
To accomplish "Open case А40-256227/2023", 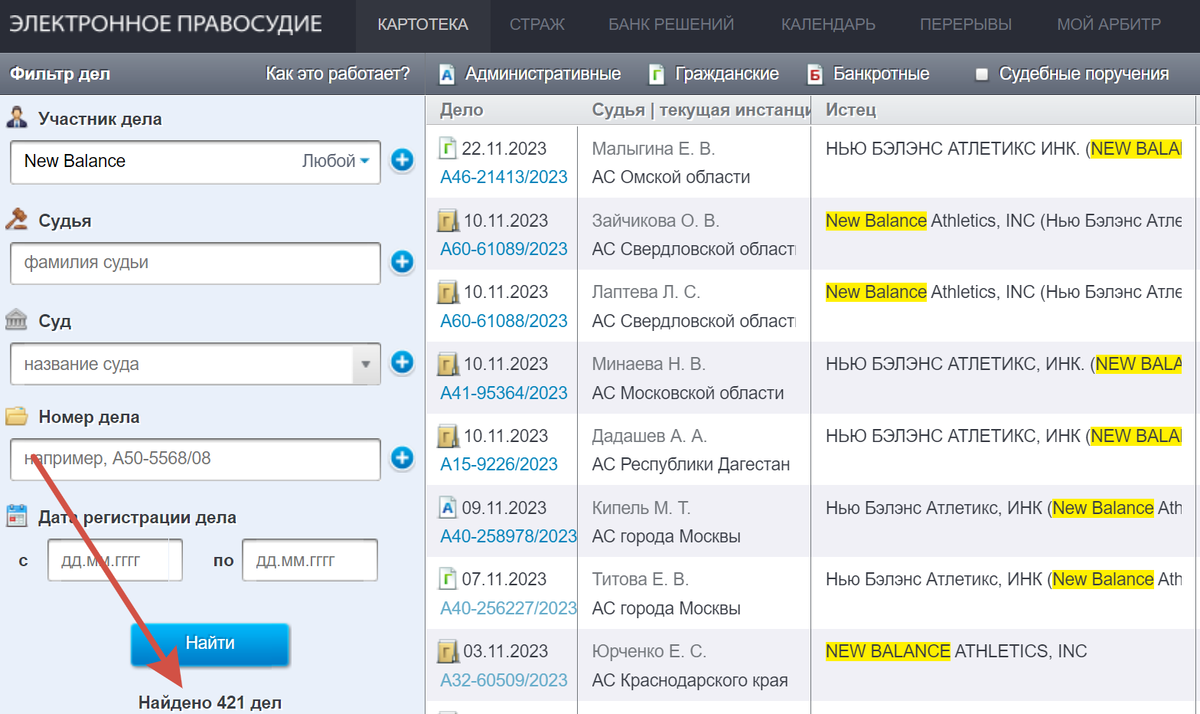I will pyautogui.click(x=508, y=608).
